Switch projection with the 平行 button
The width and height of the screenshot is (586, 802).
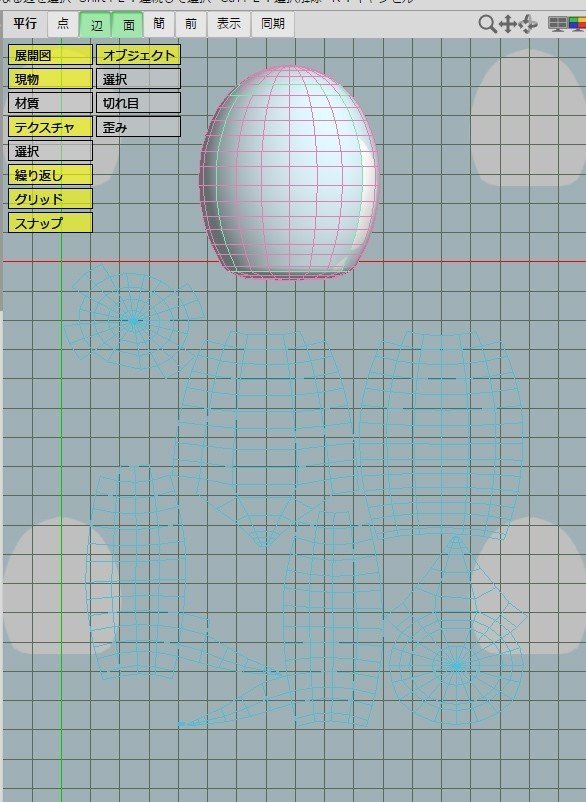[x=25, y=24]
